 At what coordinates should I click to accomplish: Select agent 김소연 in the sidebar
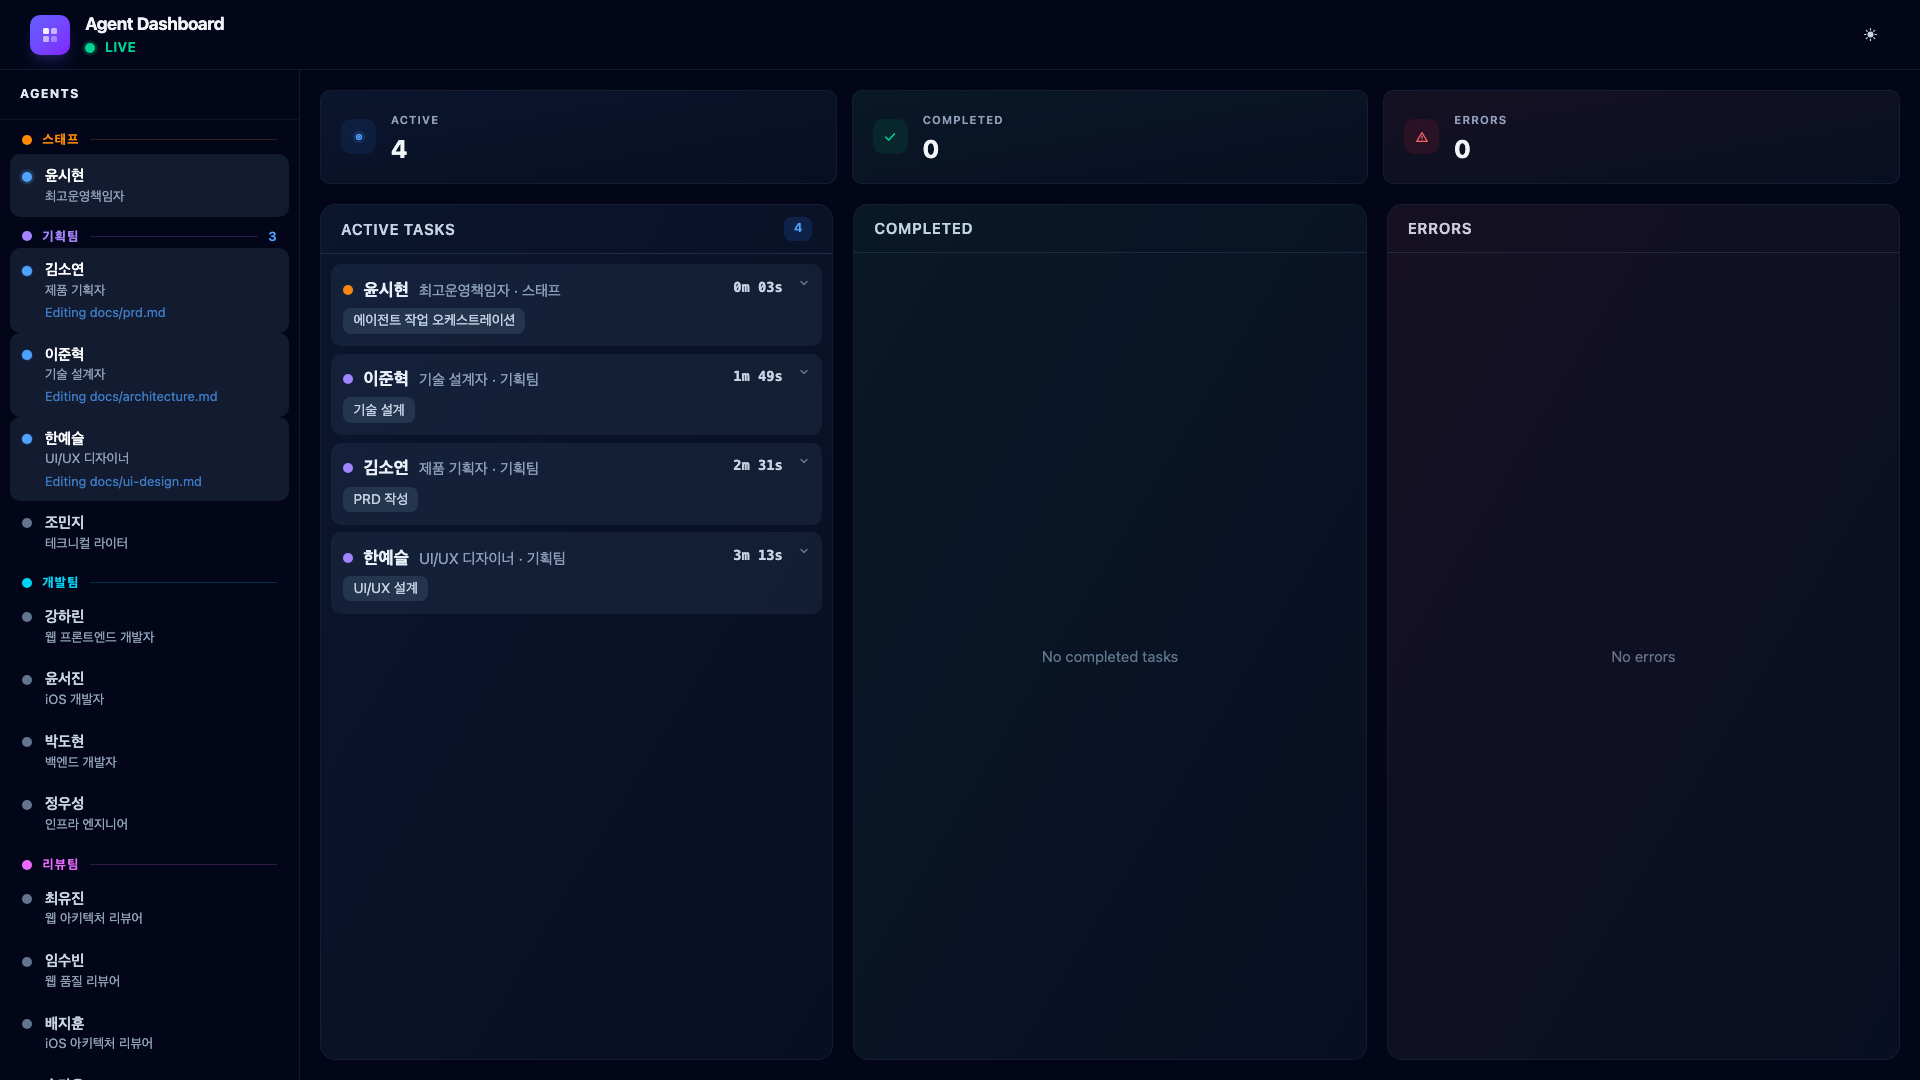64,270
